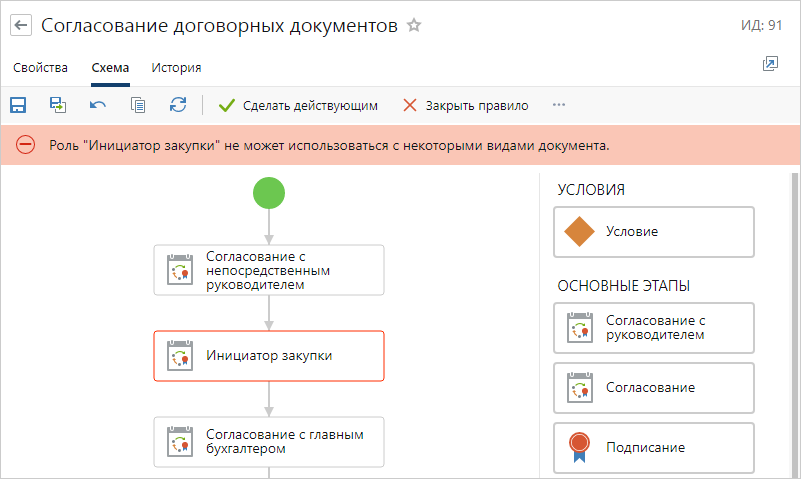Click the save and close icon
The width and height of the screenshot is (801, 479).
point(58,105)
